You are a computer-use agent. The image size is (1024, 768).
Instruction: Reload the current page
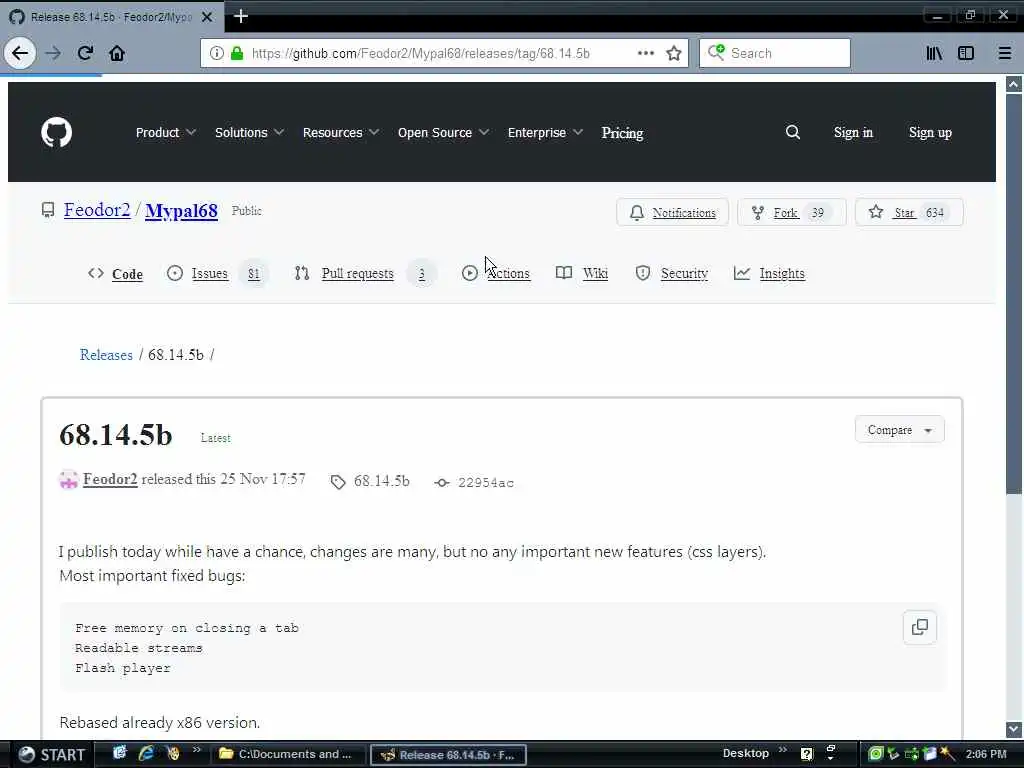(86, 53)
